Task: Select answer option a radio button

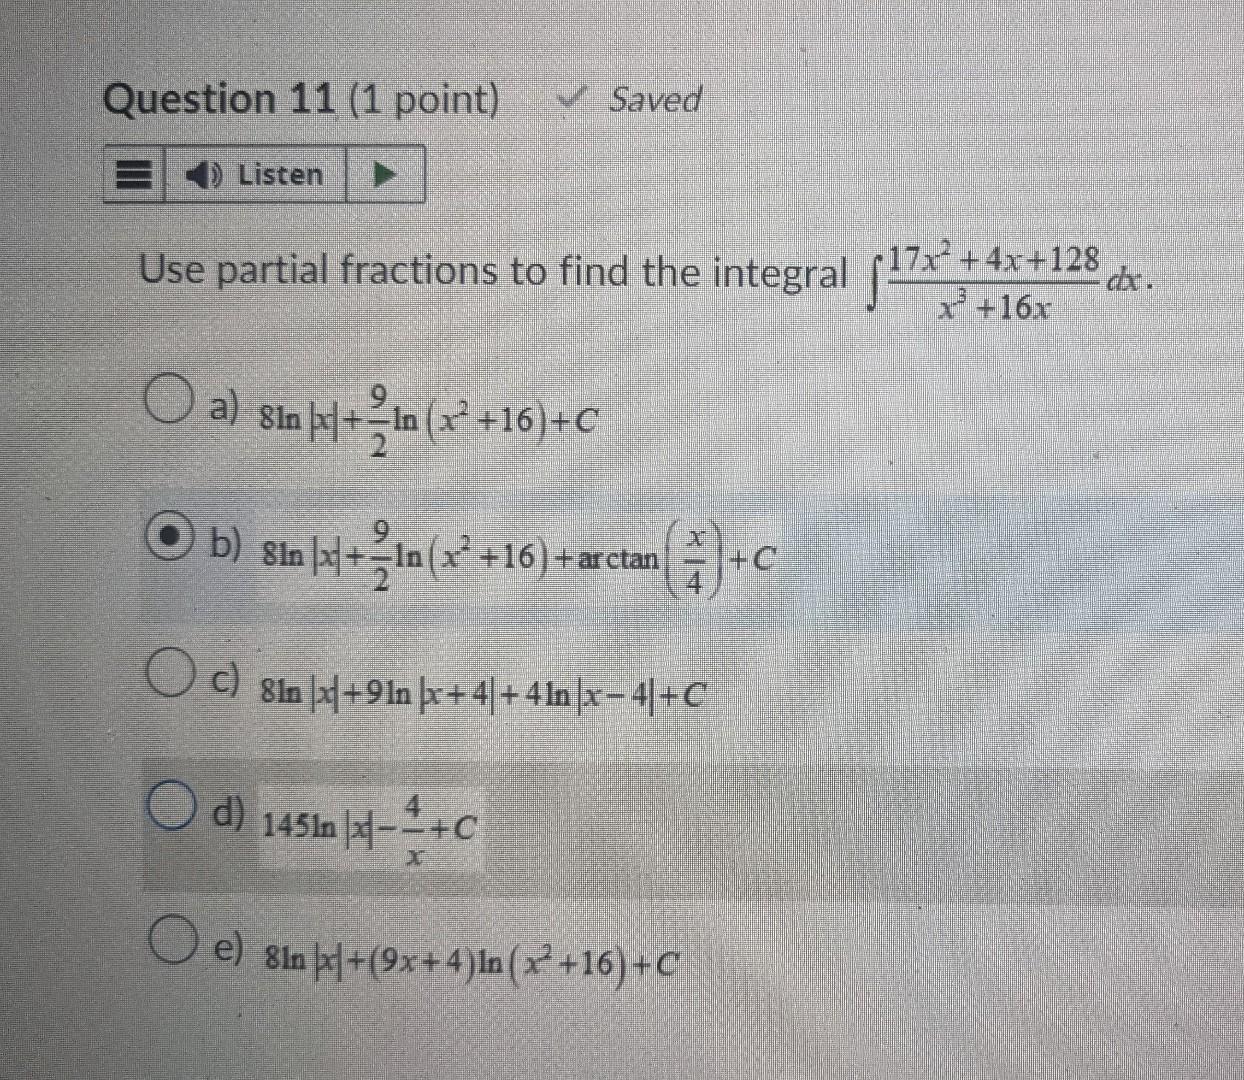Action: point(166,400)
